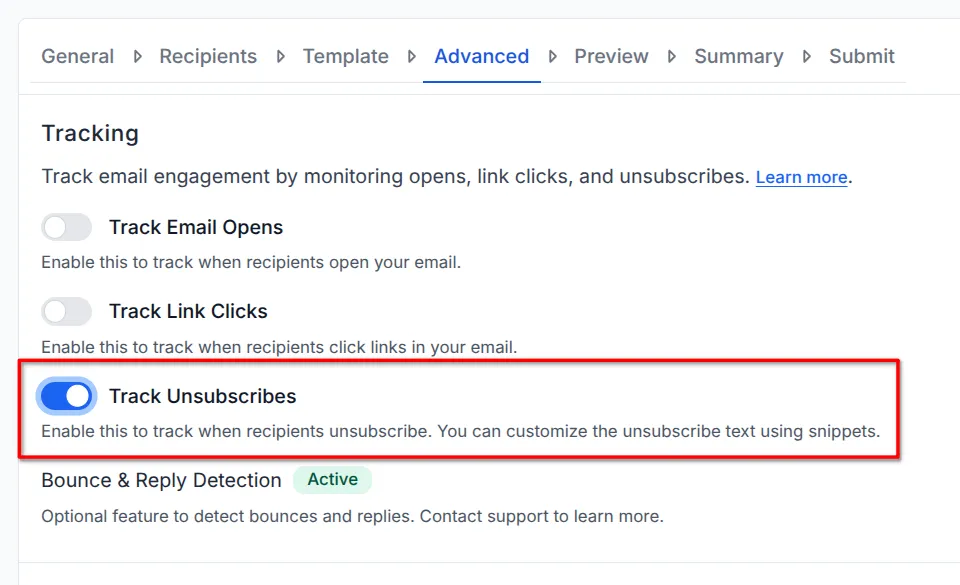
Task: Click the chevron after Template step
Action: coord(413,57)
